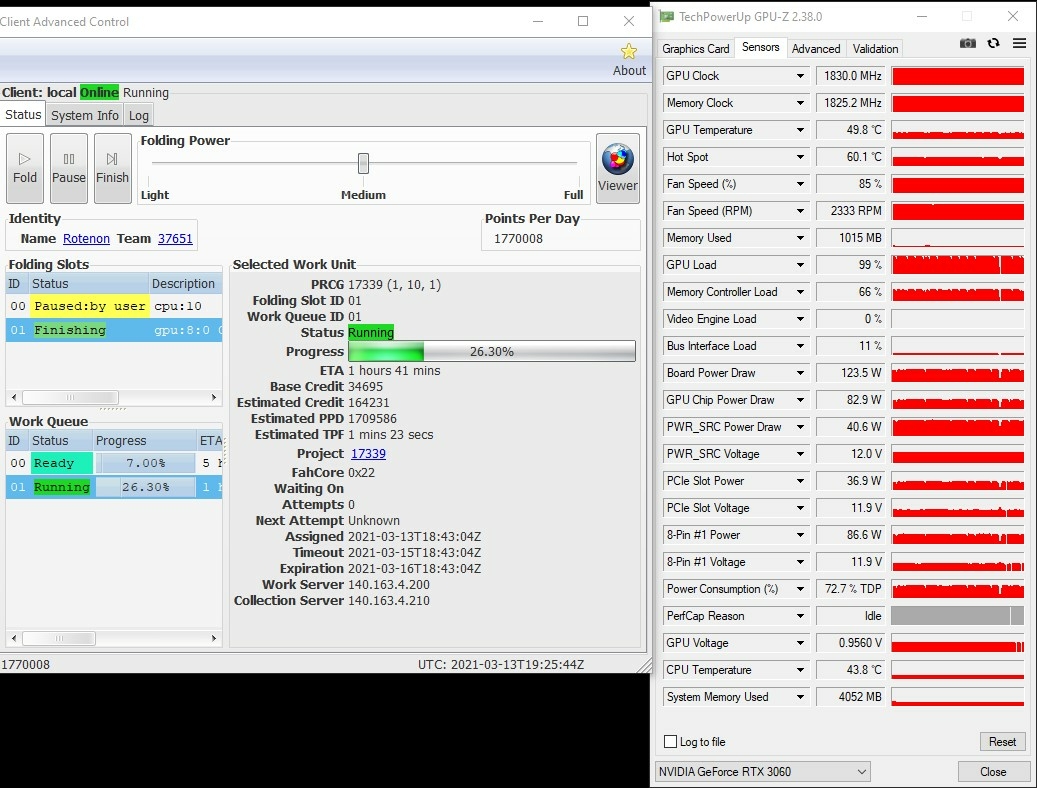Open the Project 17339 link
The width and height of the screenshot is (1037, 788).
pos(368,454)
